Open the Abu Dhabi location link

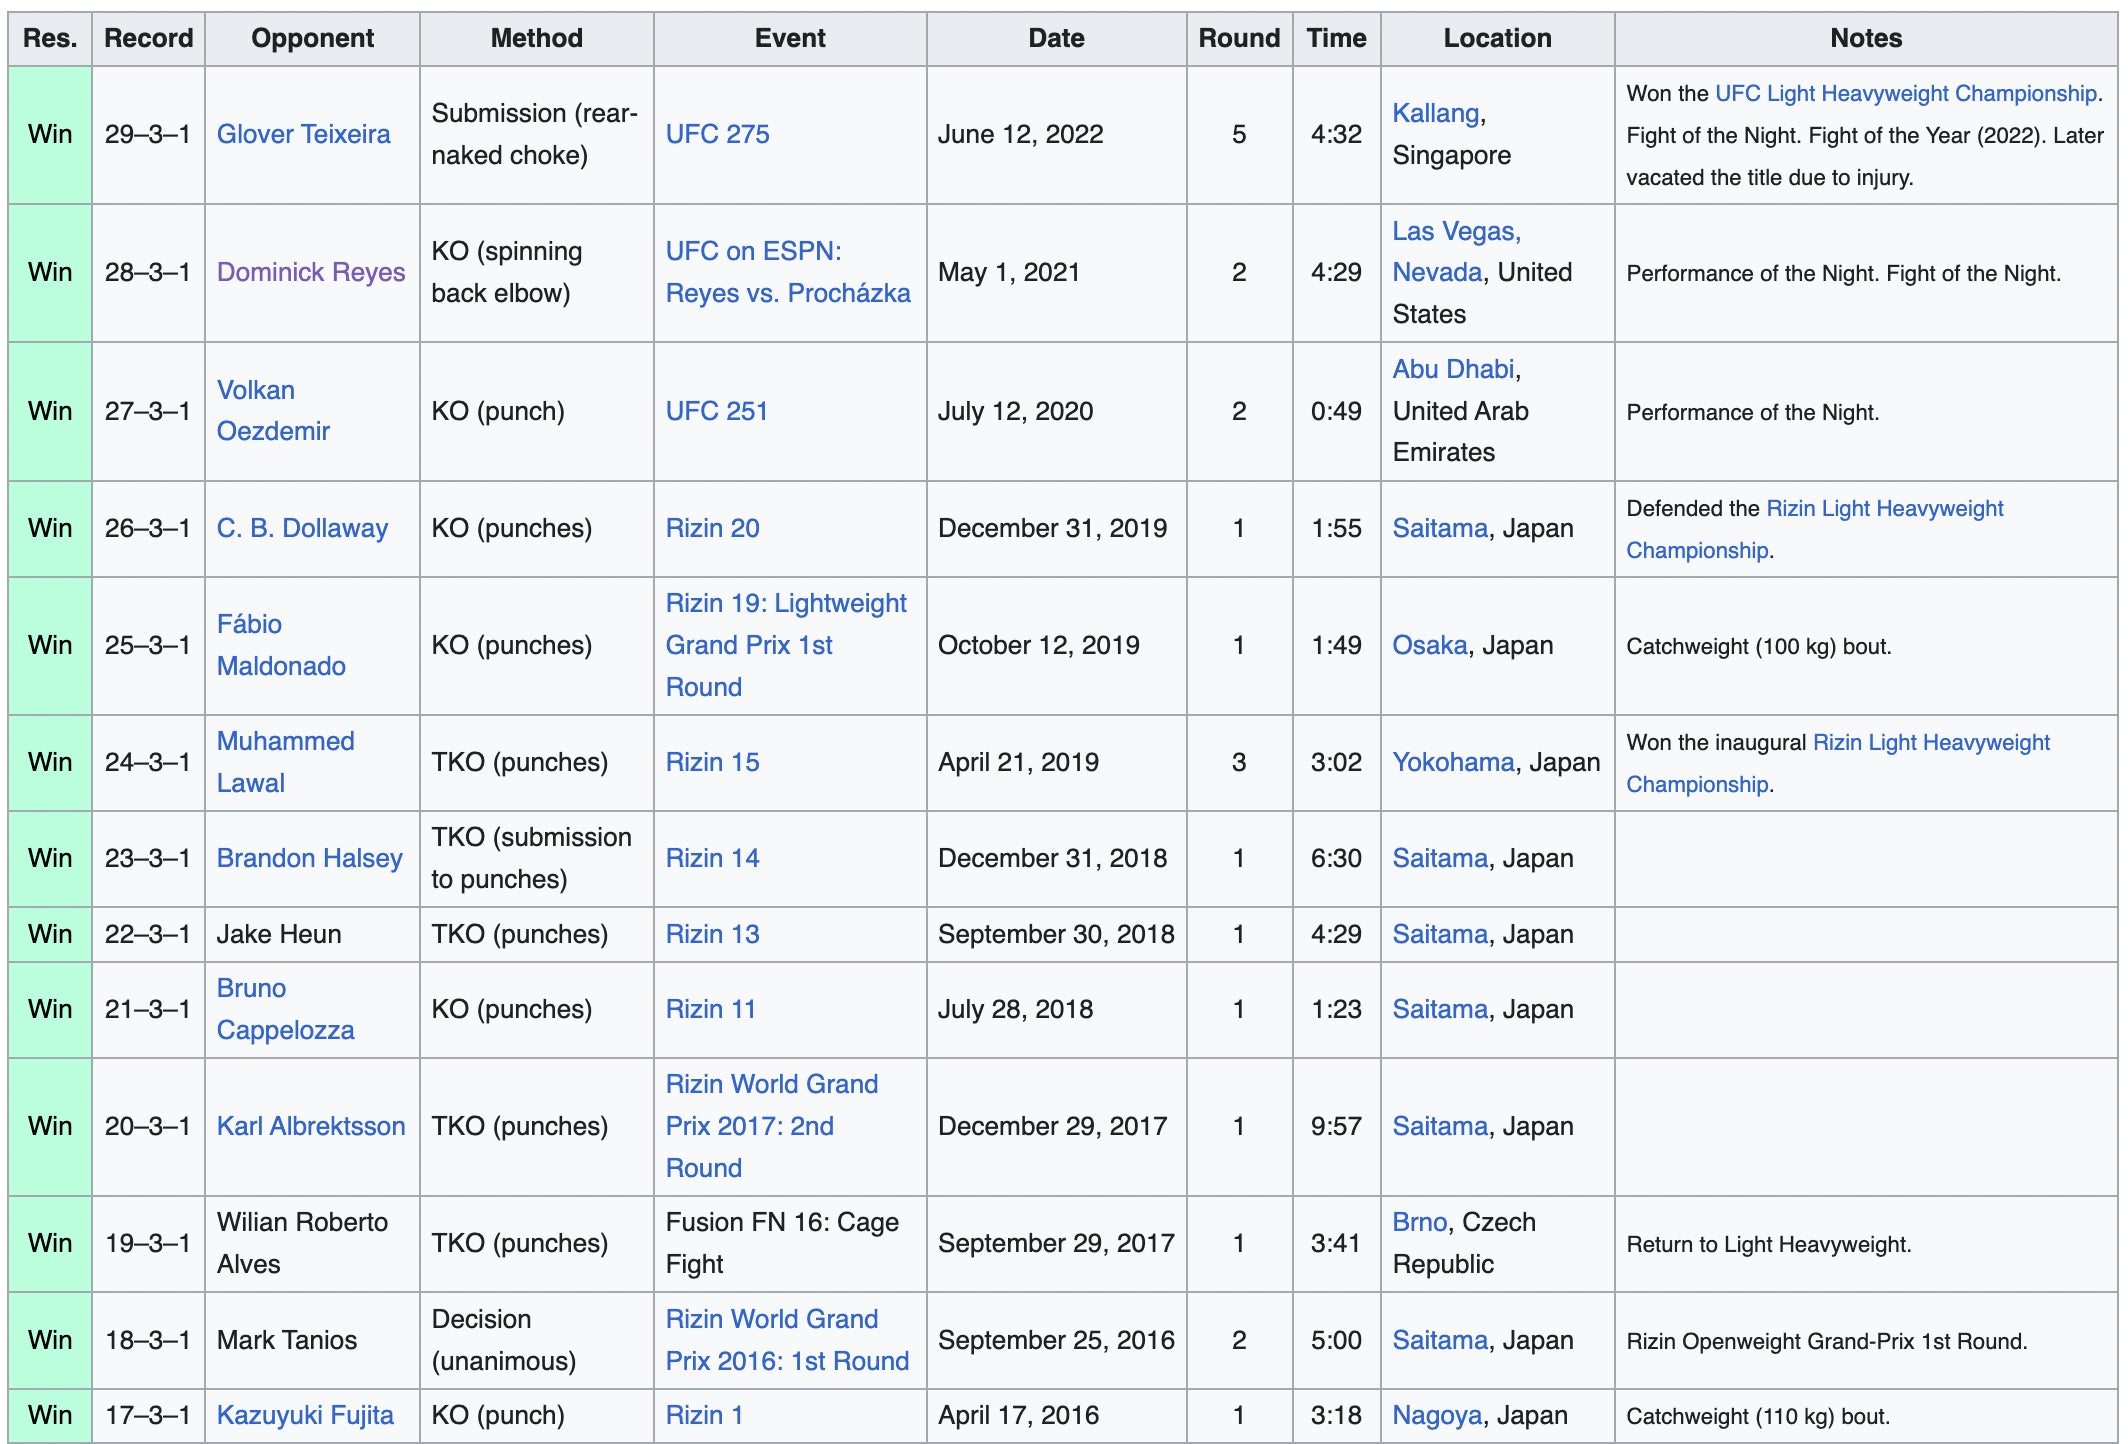pos(1453,369)
